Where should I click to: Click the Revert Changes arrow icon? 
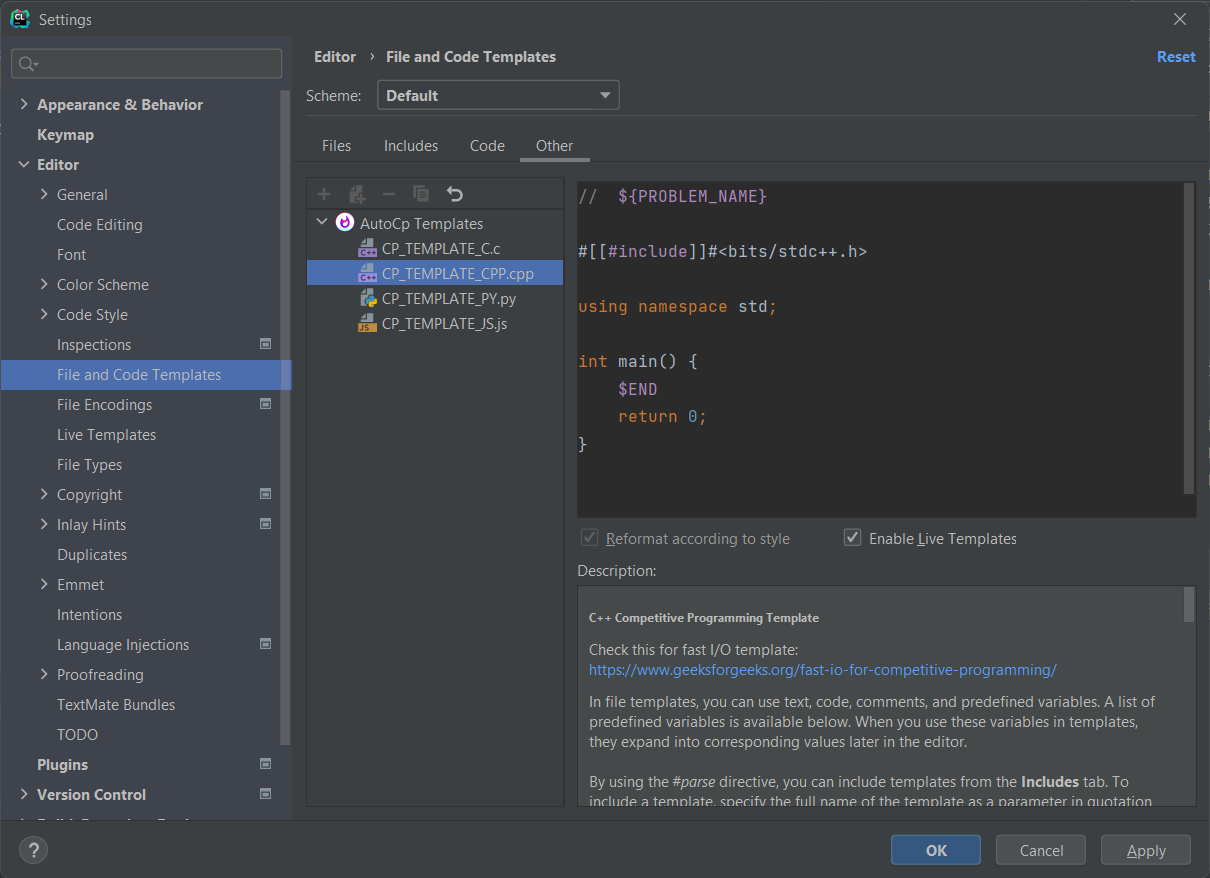pyautogui.click(x=456, y=193)
